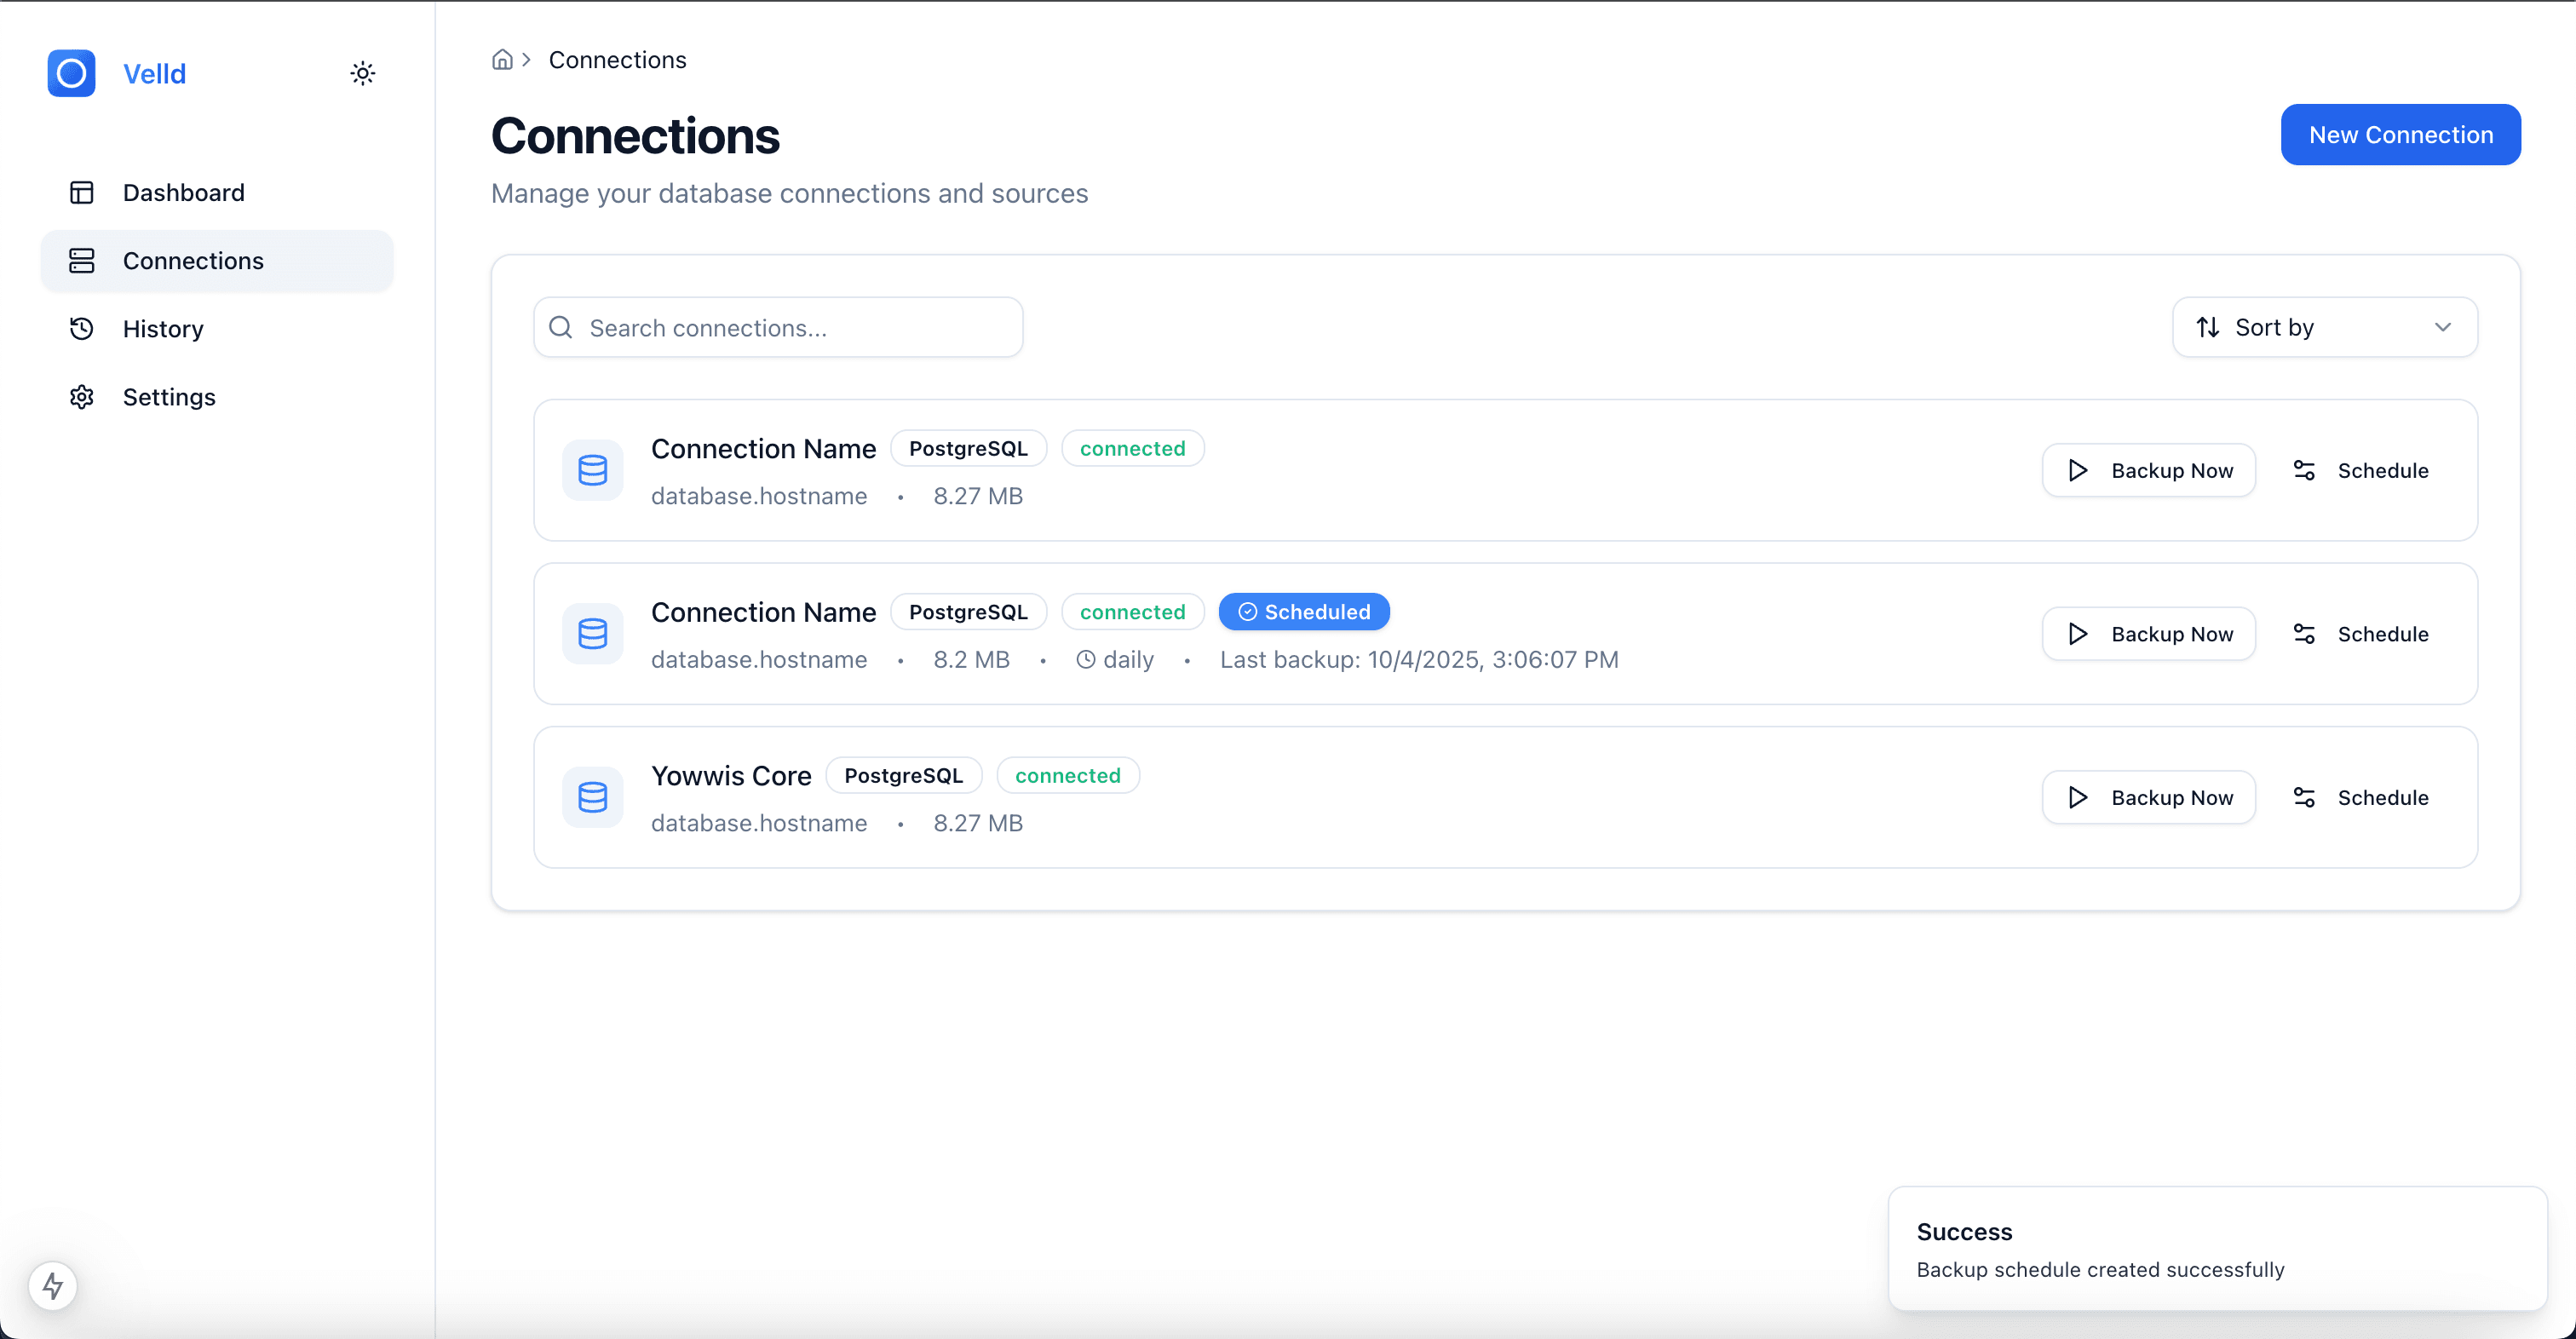Click the search magnifier icon
The image size is (2576, 1339).
[x=561, y=327]
